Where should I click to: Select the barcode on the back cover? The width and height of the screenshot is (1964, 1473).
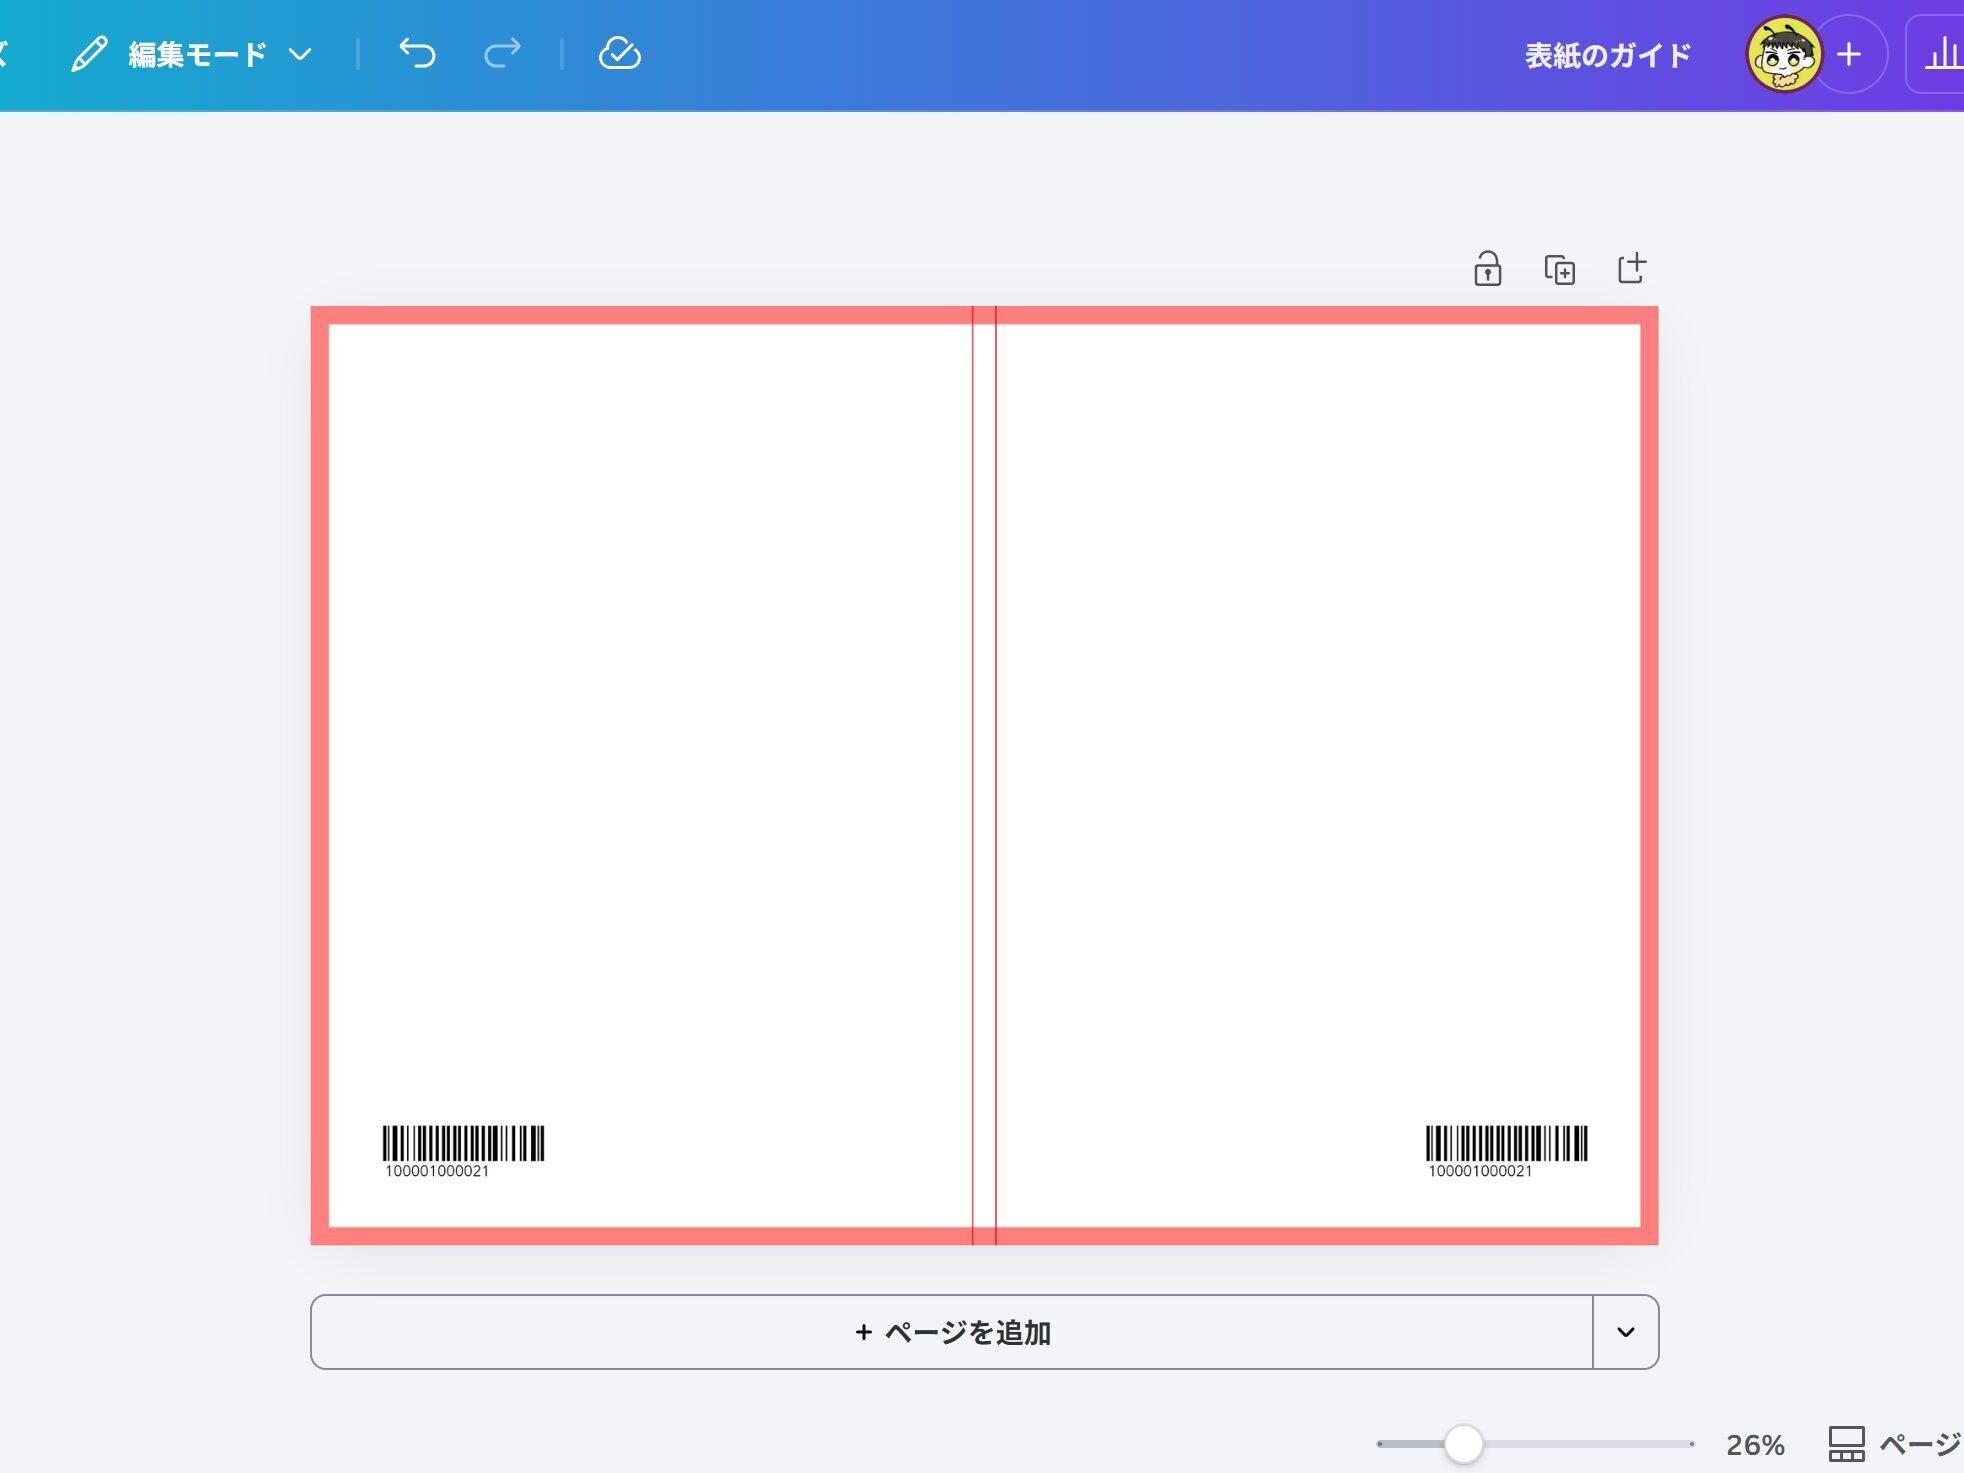(x=463, y=1142)
